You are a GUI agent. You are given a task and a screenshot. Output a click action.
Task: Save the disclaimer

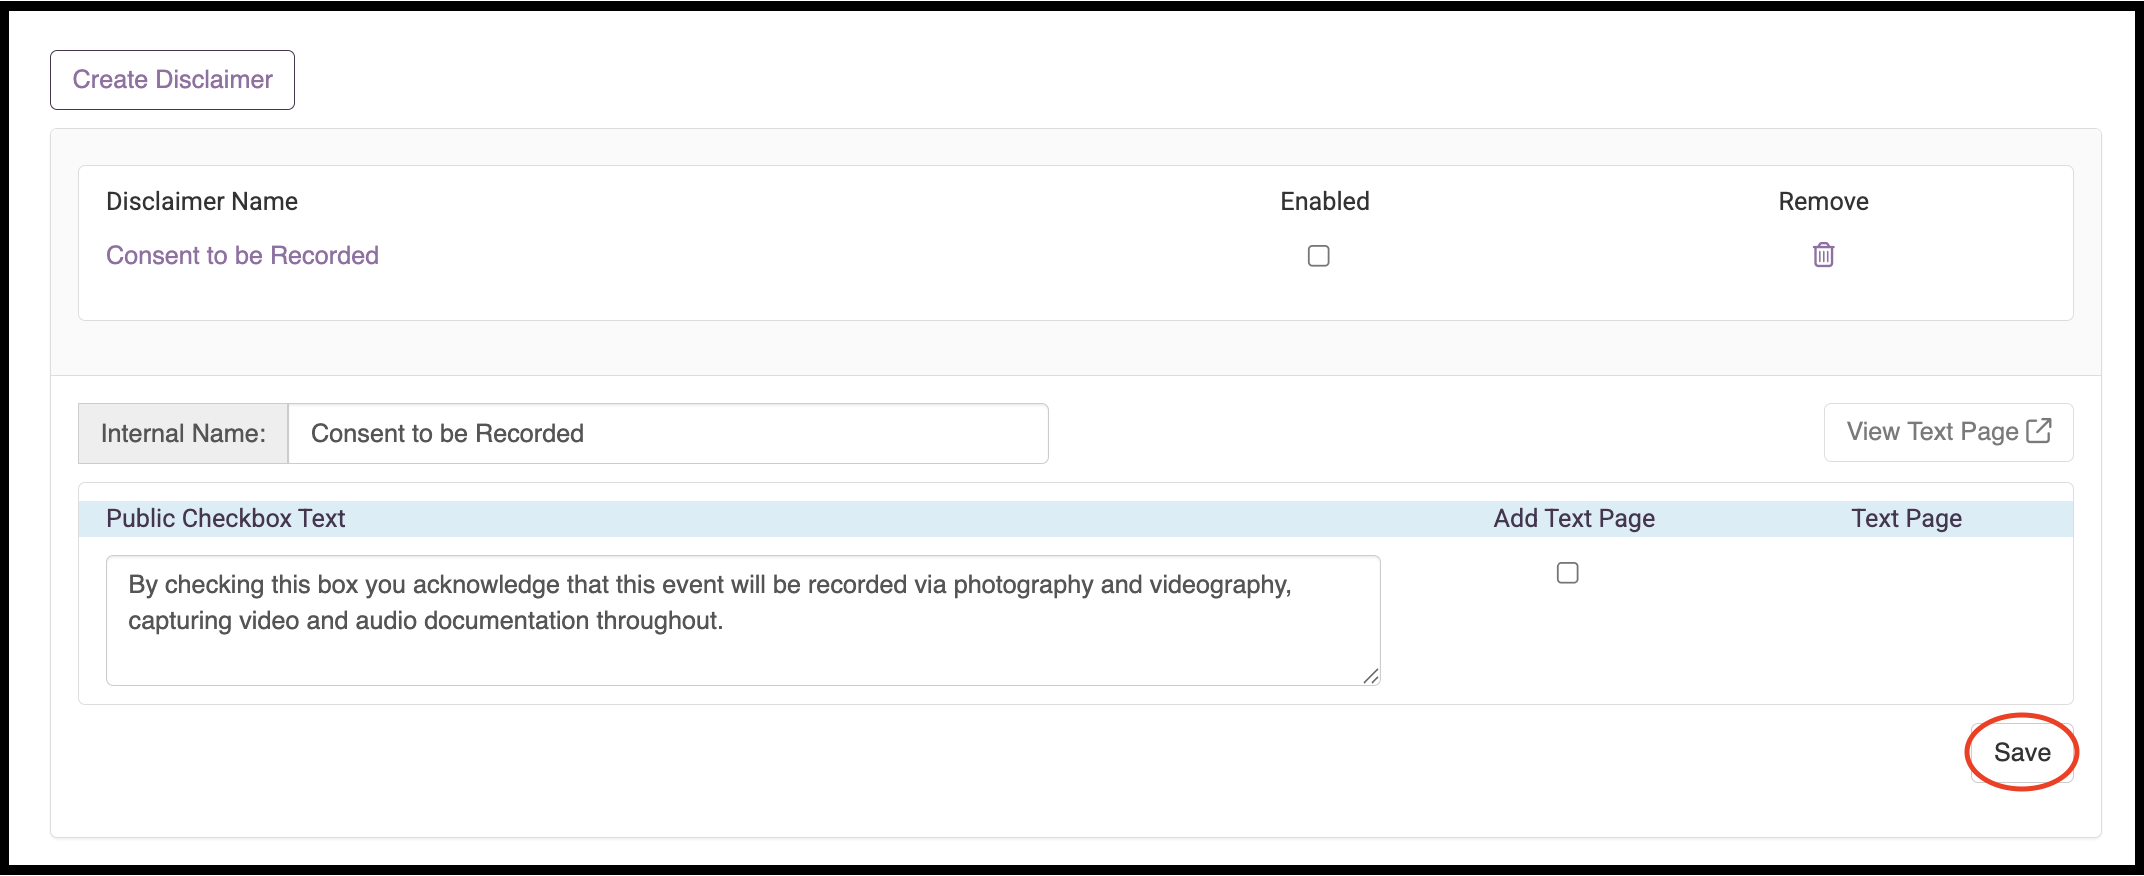[2022, 753]
